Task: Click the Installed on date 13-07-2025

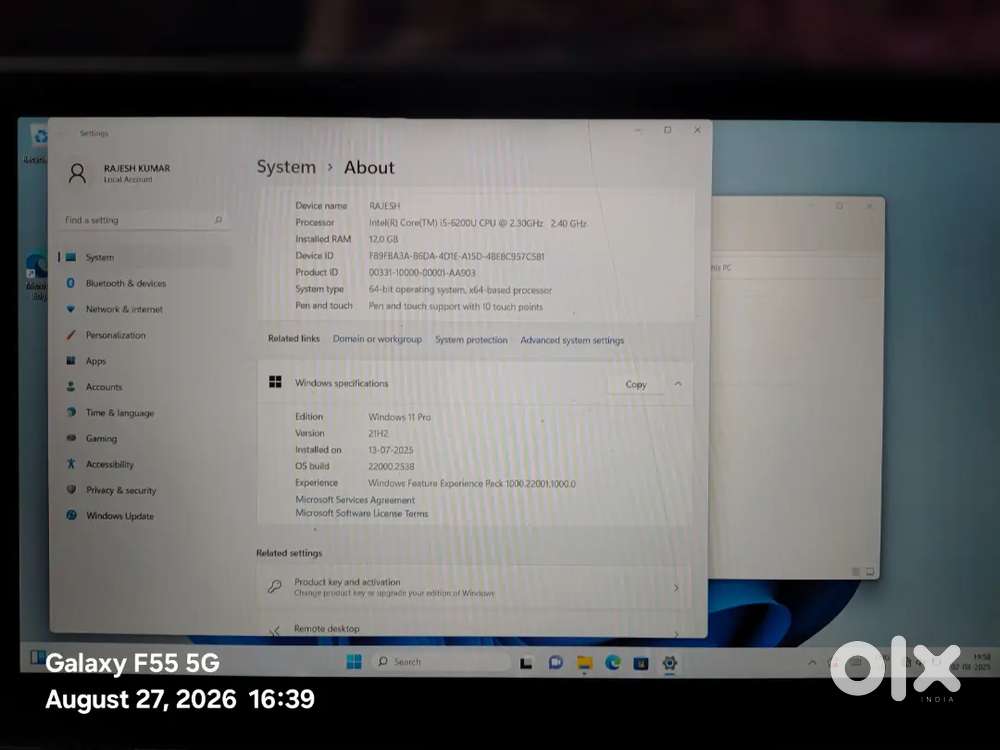Action: tap(390, 450)
